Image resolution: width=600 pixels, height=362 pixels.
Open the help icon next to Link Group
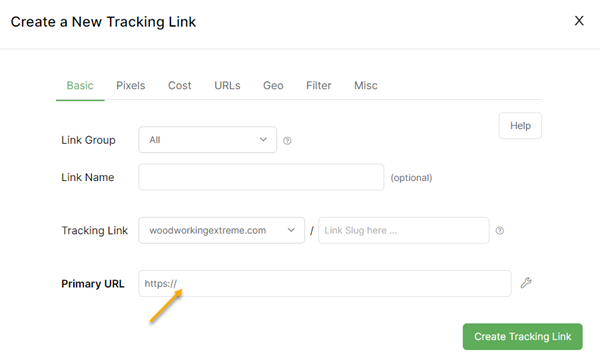click(287, 141)
